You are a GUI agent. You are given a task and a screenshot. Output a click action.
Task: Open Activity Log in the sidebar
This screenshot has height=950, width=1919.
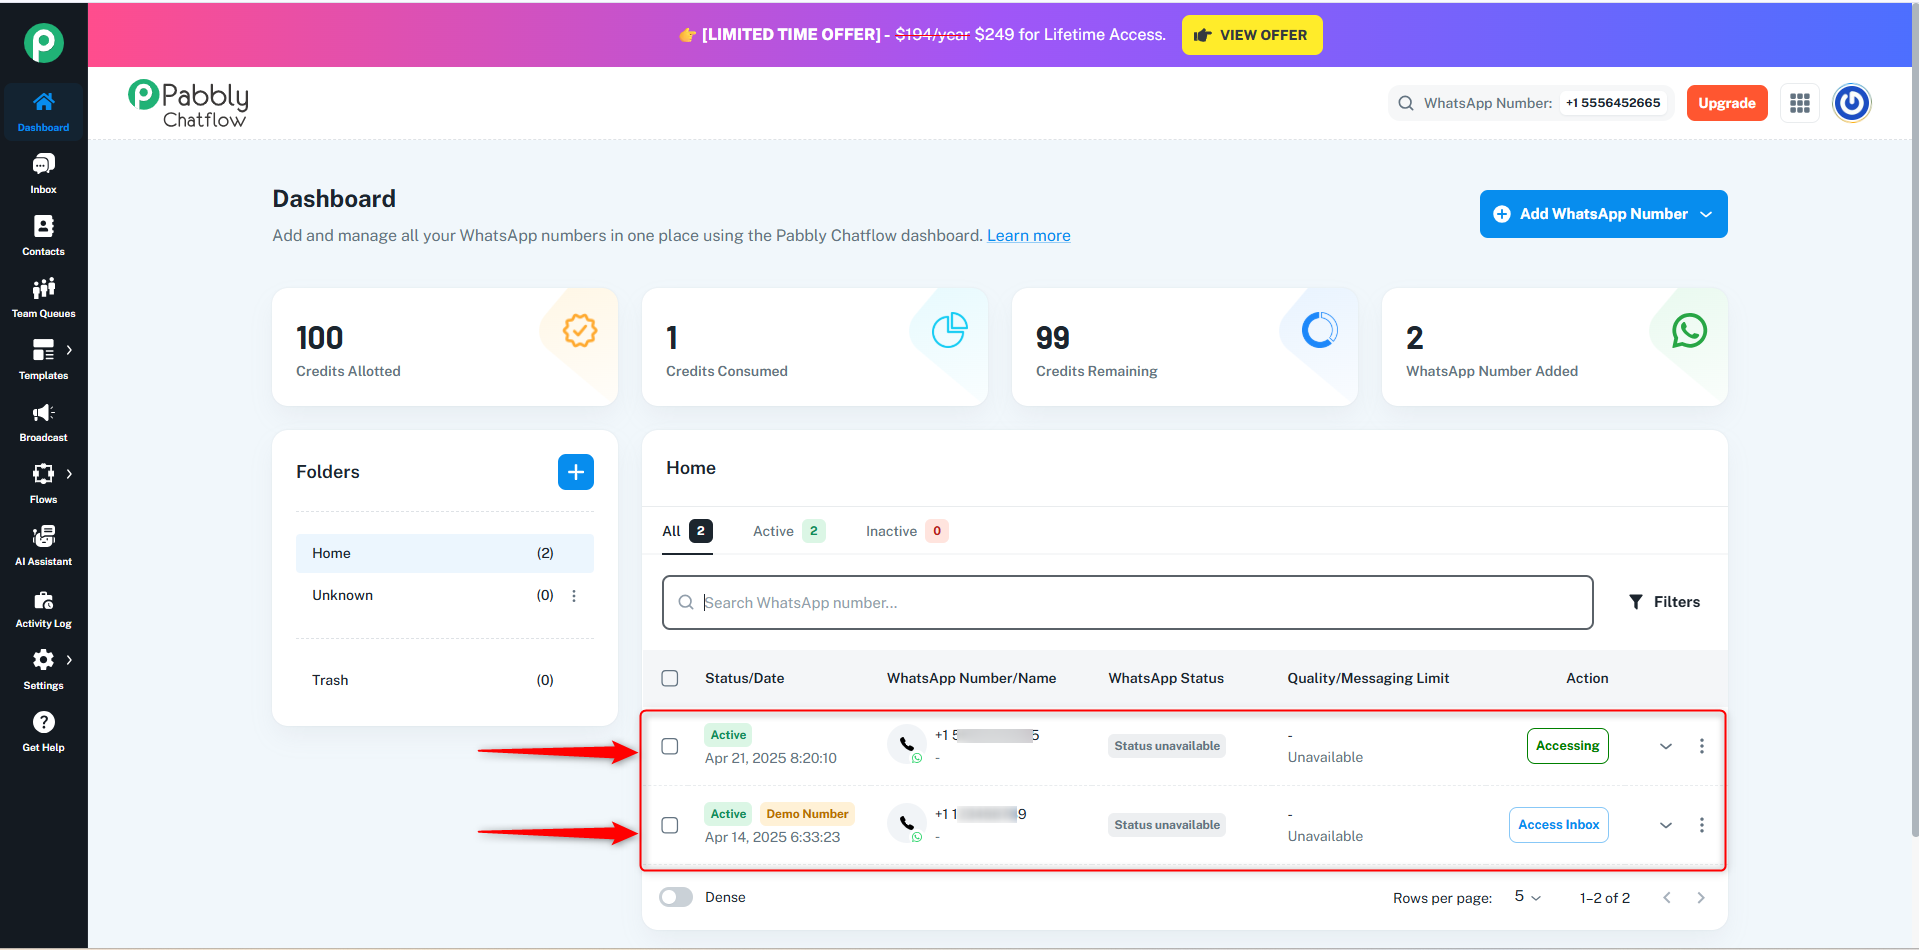43,608
